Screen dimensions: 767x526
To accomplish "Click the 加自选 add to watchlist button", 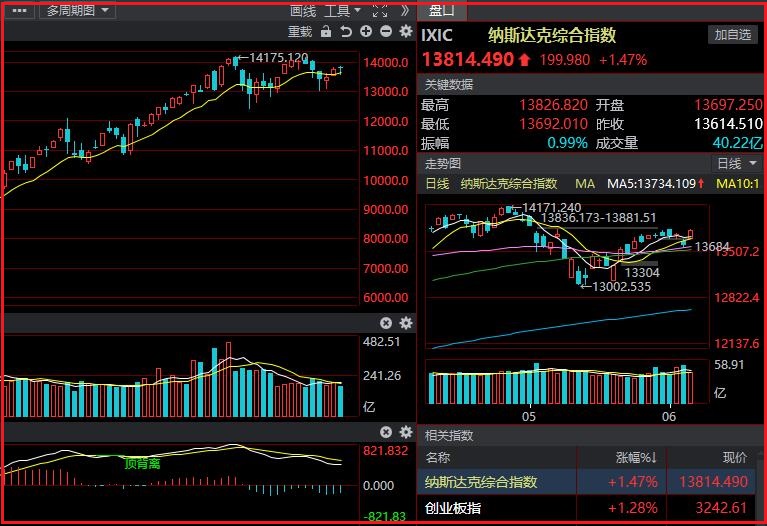I will 732,35.
